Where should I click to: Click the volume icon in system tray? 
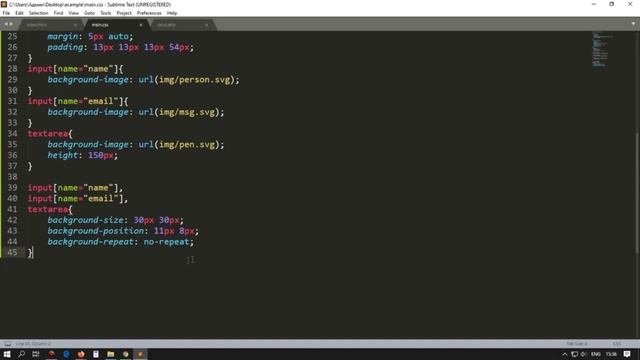pyautogui.click(x=584, y=354)
